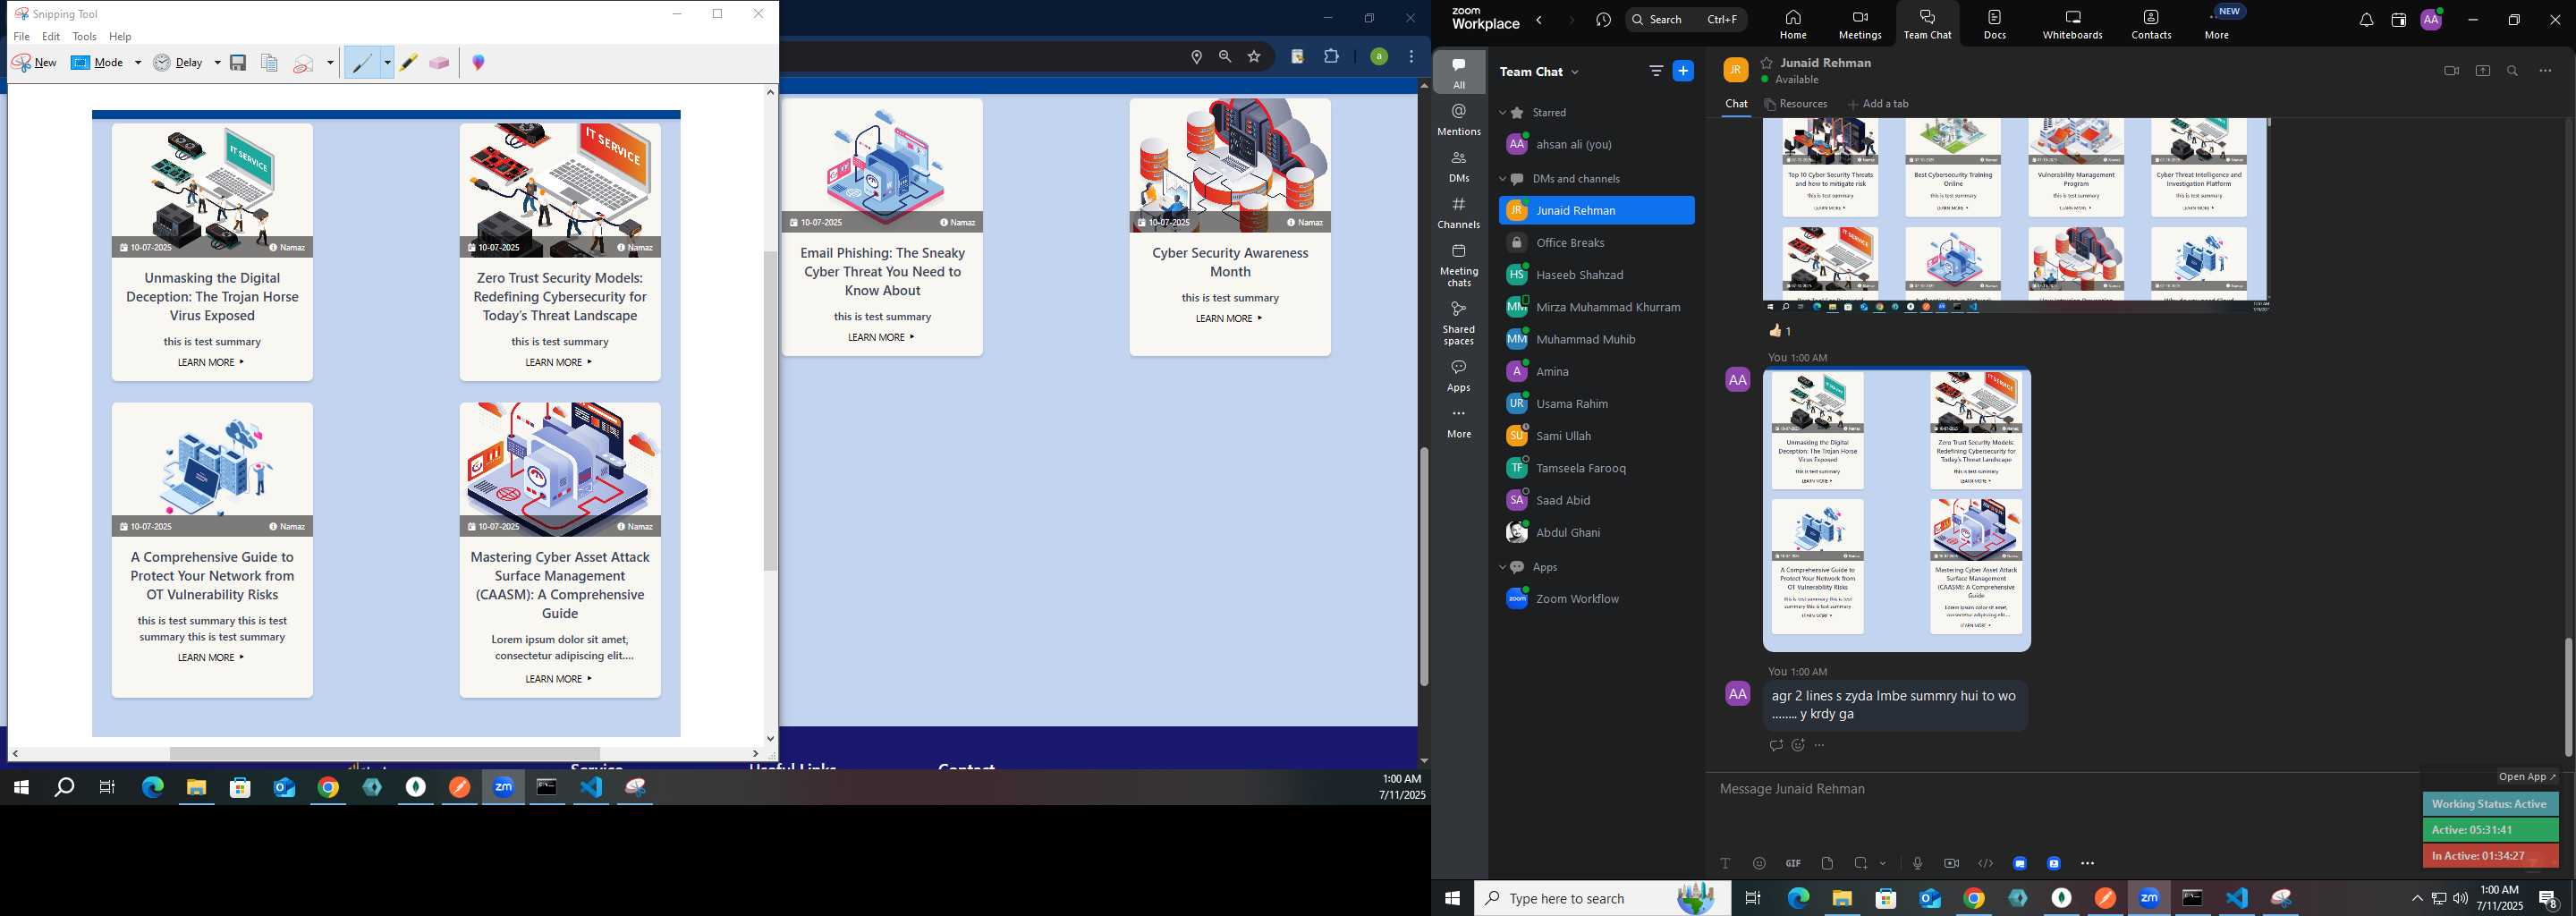Open Channels in Zoom sidebar
The image size is (2576, 916).
click(x=1459, y=213)
